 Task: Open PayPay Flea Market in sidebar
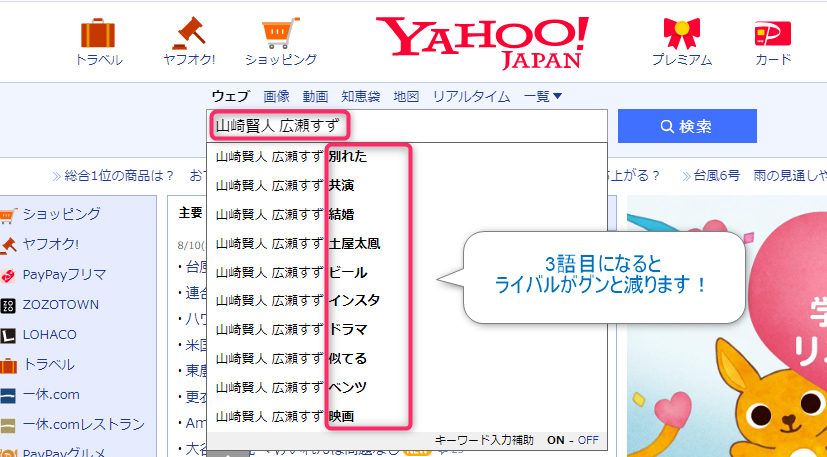tap(63, 274)
